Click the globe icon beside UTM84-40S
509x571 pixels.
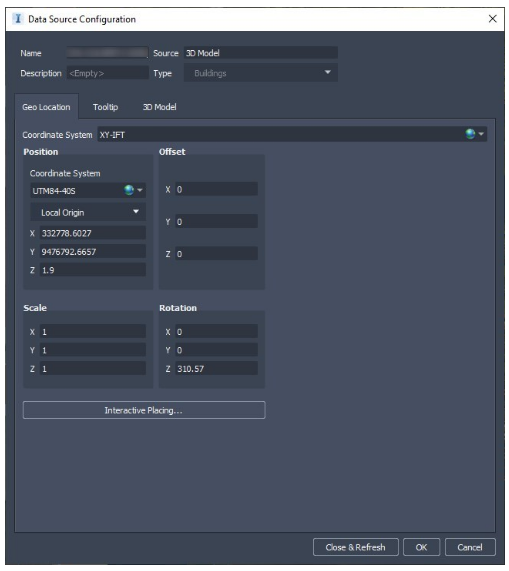[129, 190]
